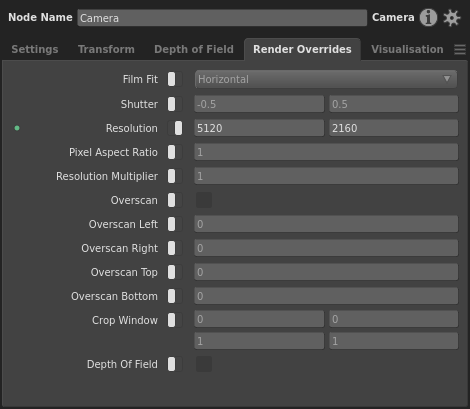Click the Film Fit label
Image resolution: width=470 pixels, height=409 pixels.
[x=140, y=79]
